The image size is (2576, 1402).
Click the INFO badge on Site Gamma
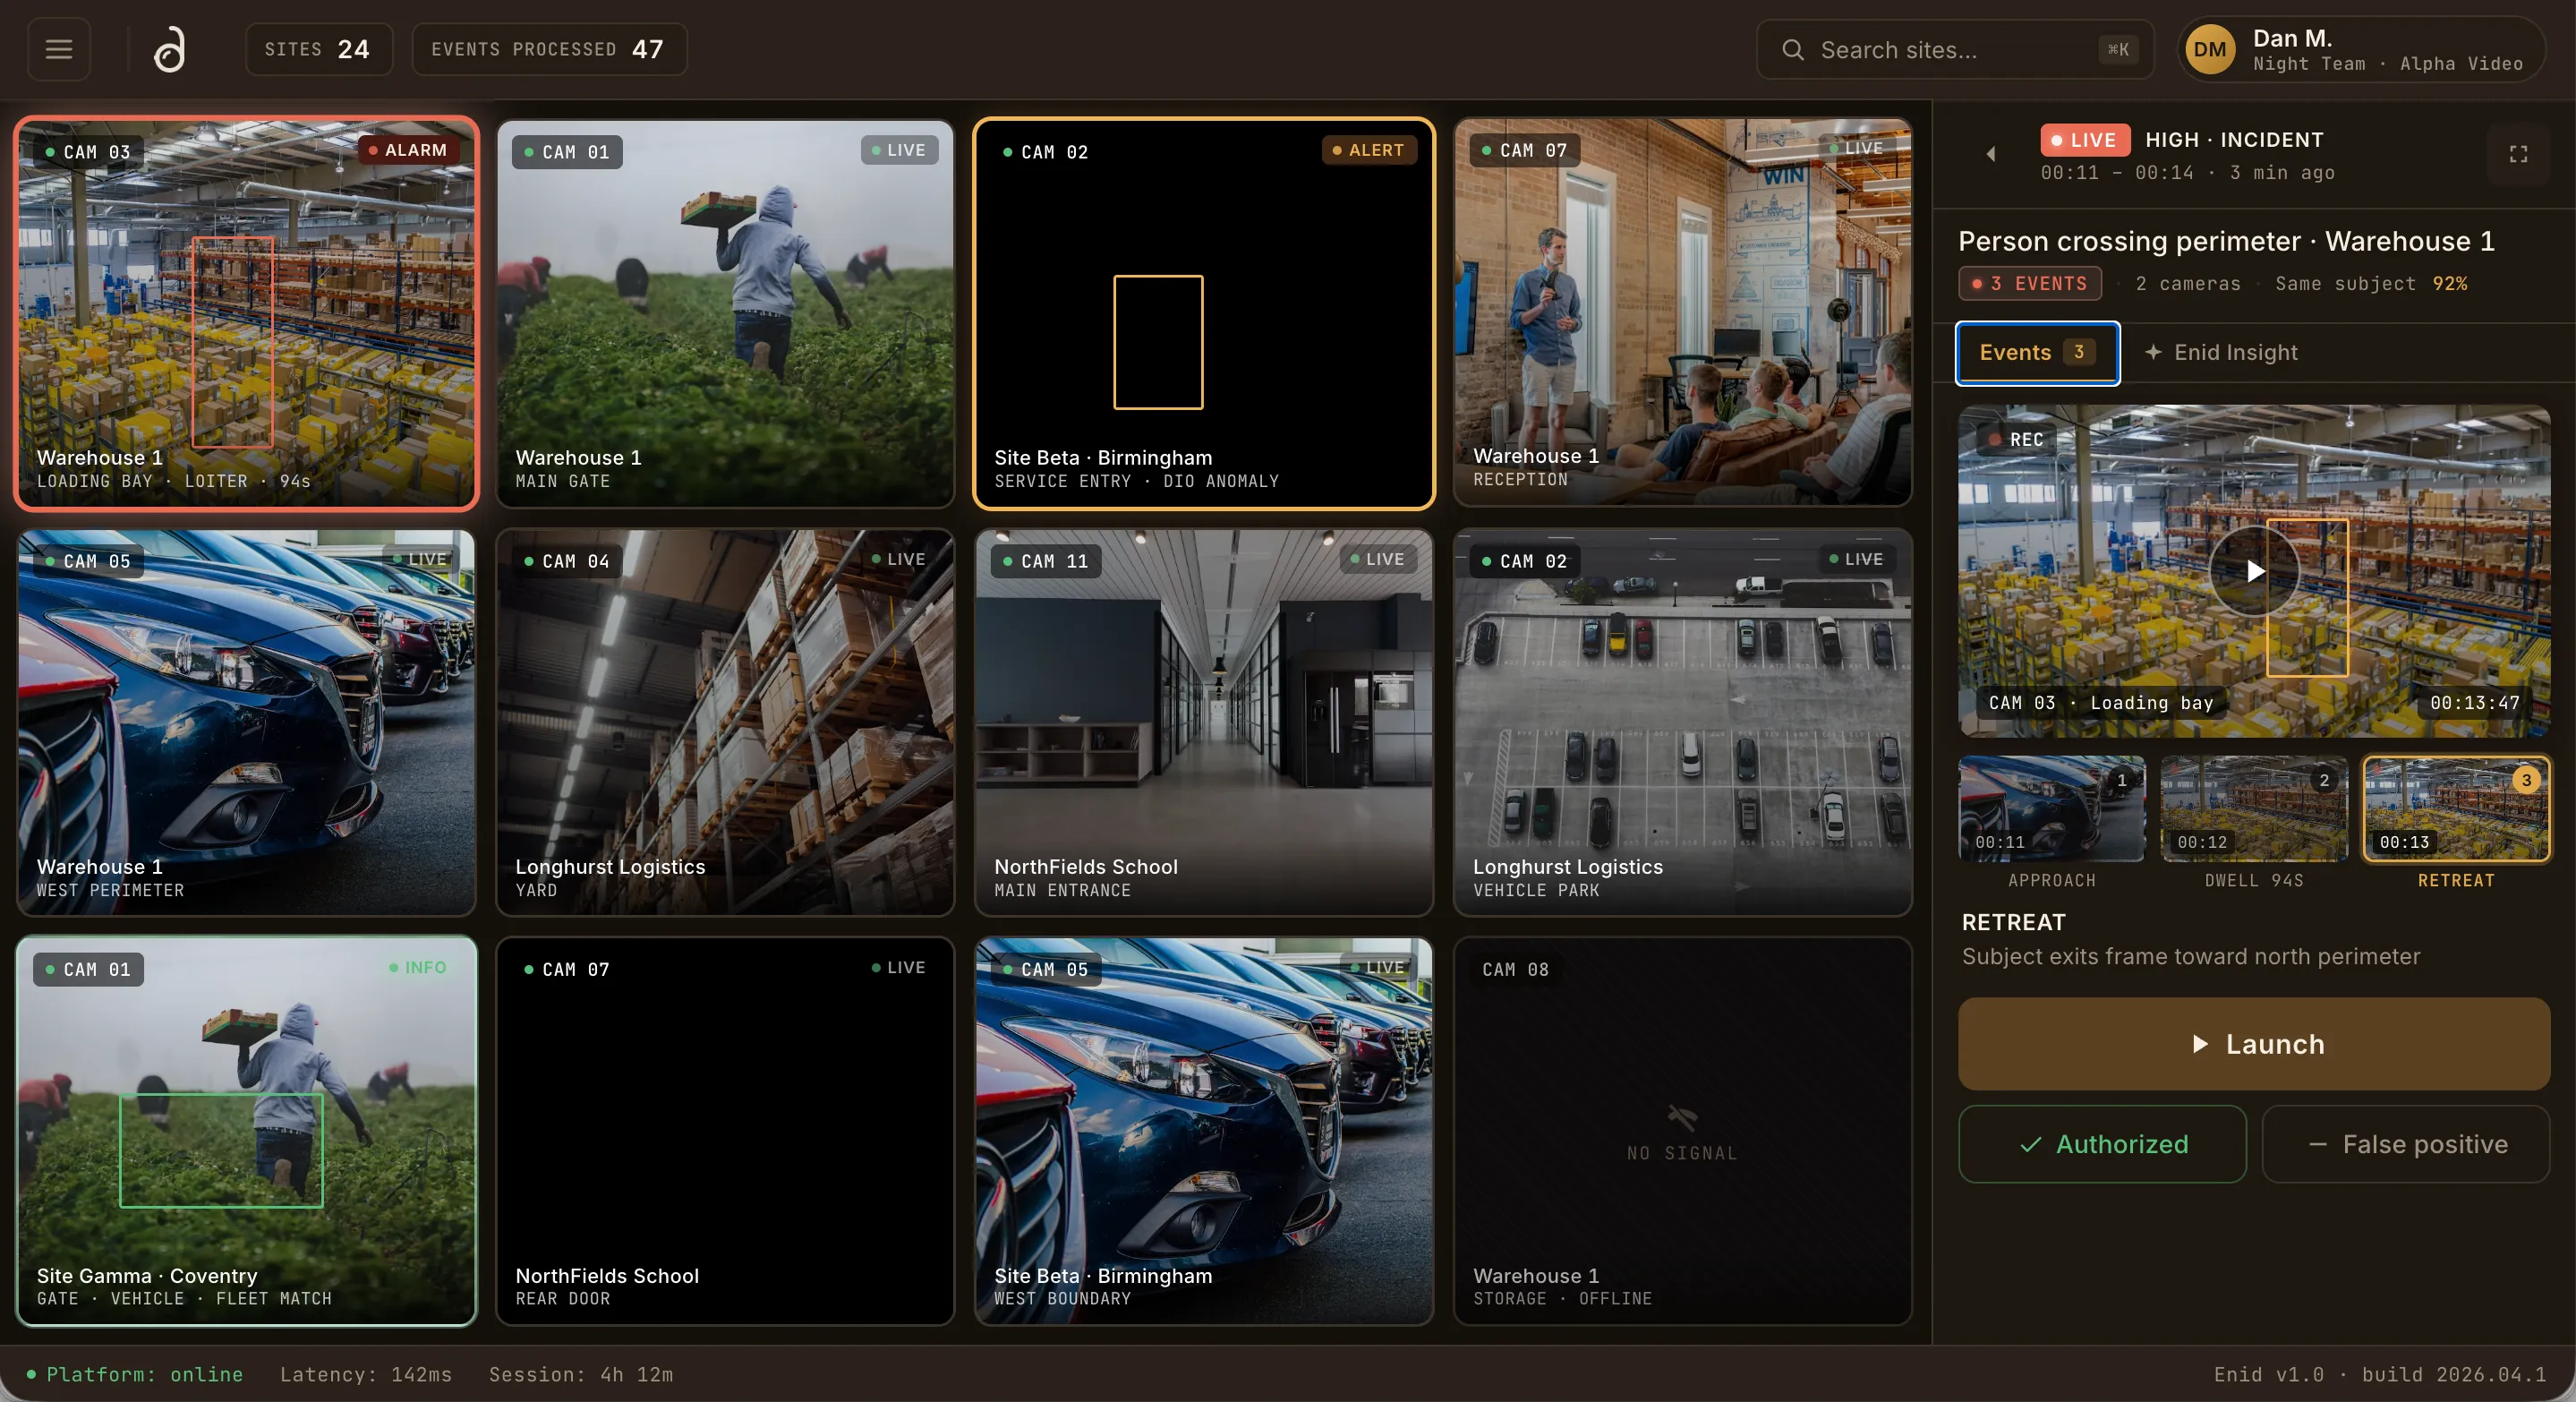pyautogui.click(x=417, y=967)
